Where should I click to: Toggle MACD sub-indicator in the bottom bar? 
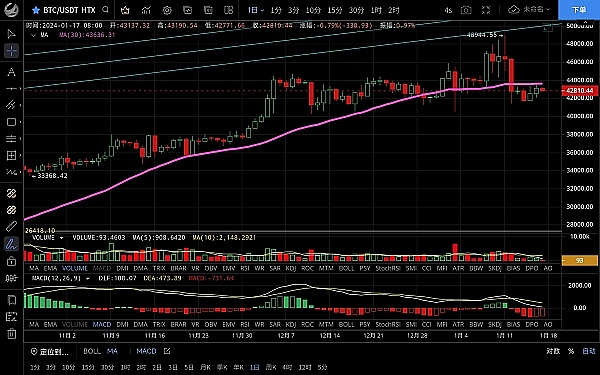[x=146, y=351]
